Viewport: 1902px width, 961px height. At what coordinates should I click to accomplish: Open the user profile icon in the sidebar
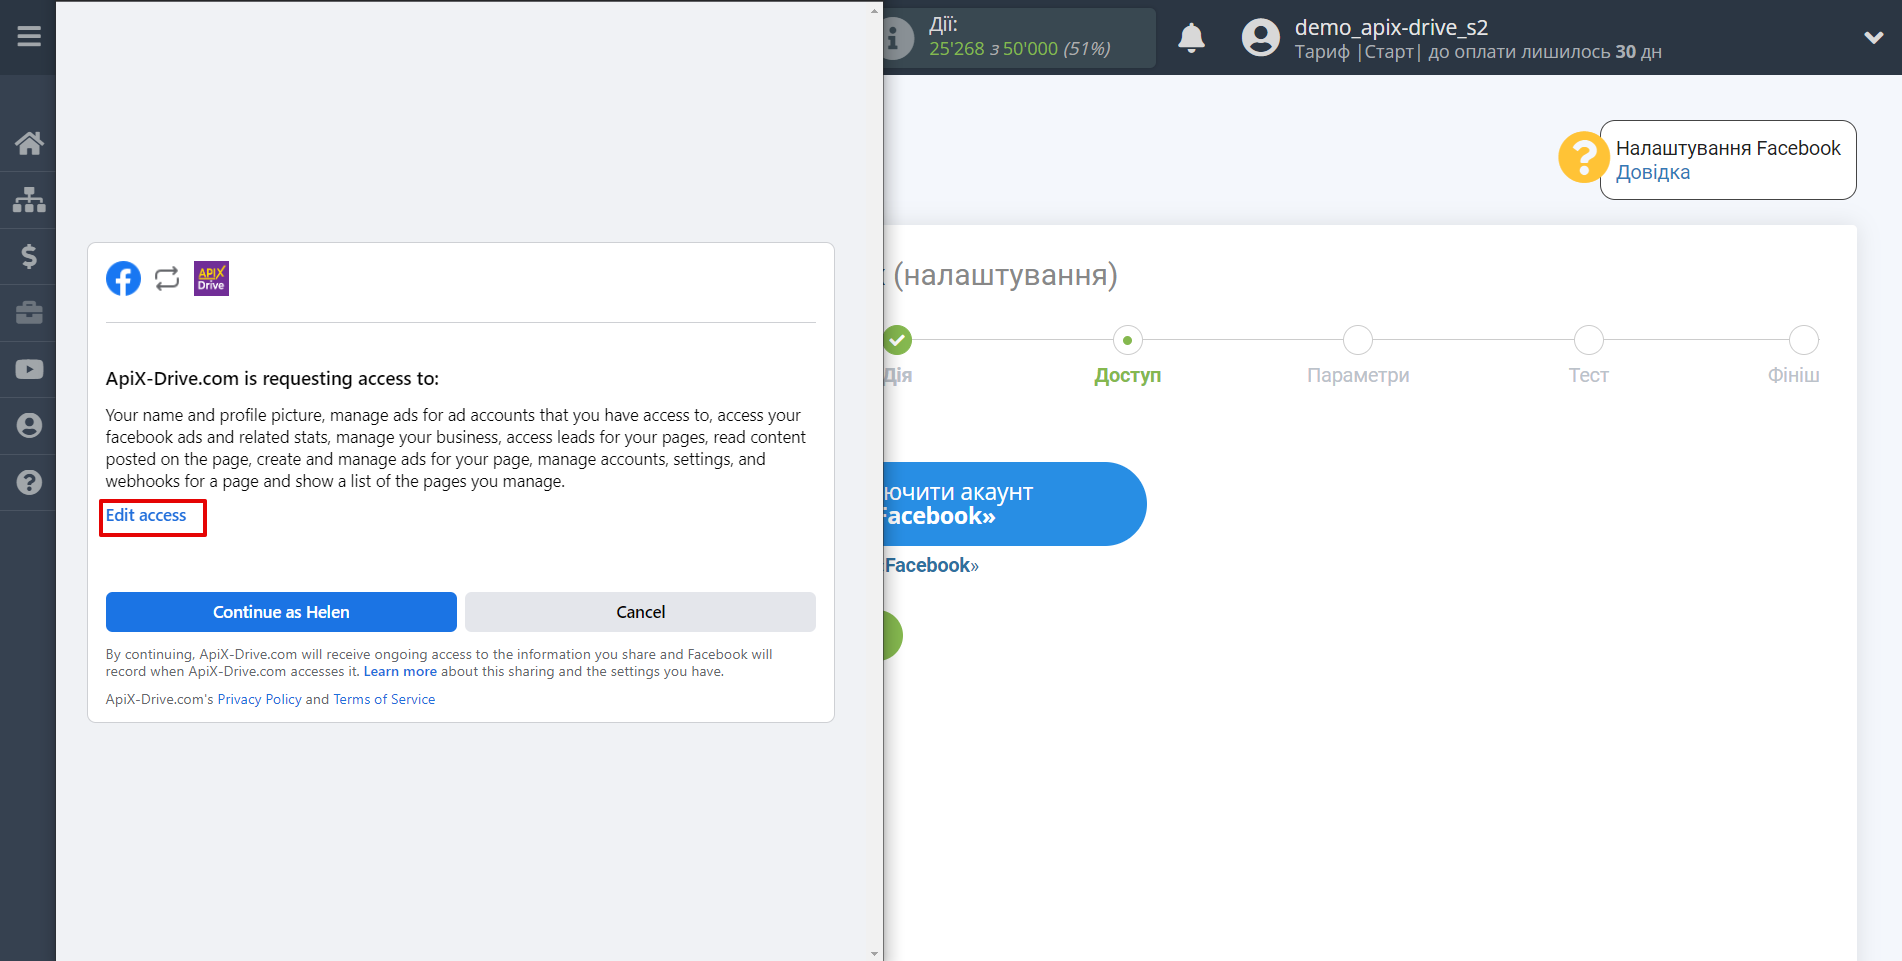click(x=29, y=426)
